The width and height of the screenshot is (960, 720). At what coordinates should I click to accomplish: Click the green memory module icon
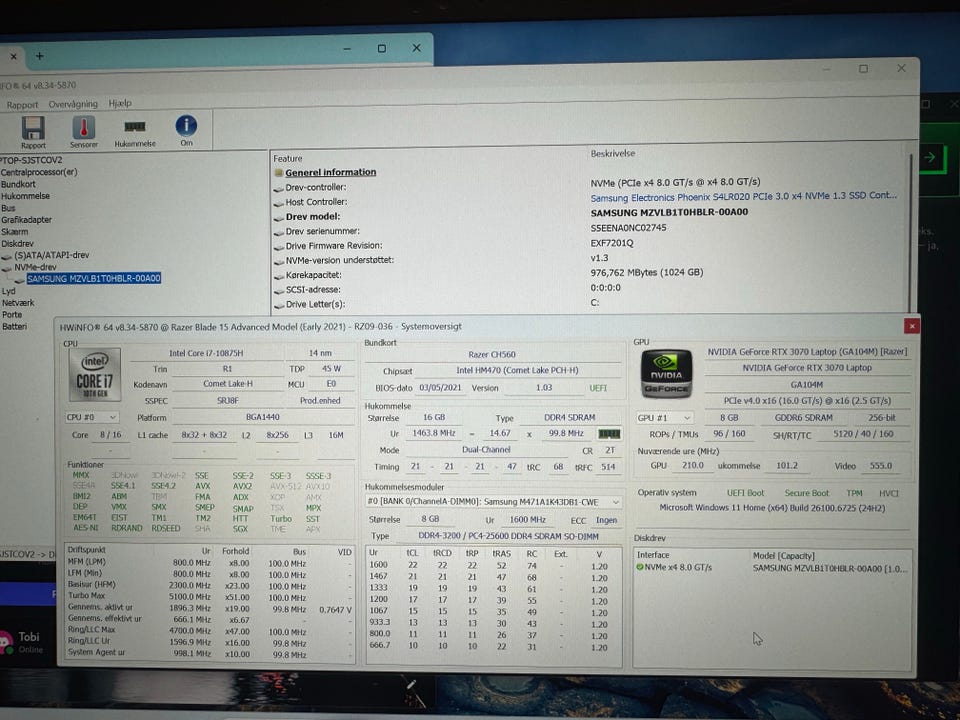coord(608,434)
